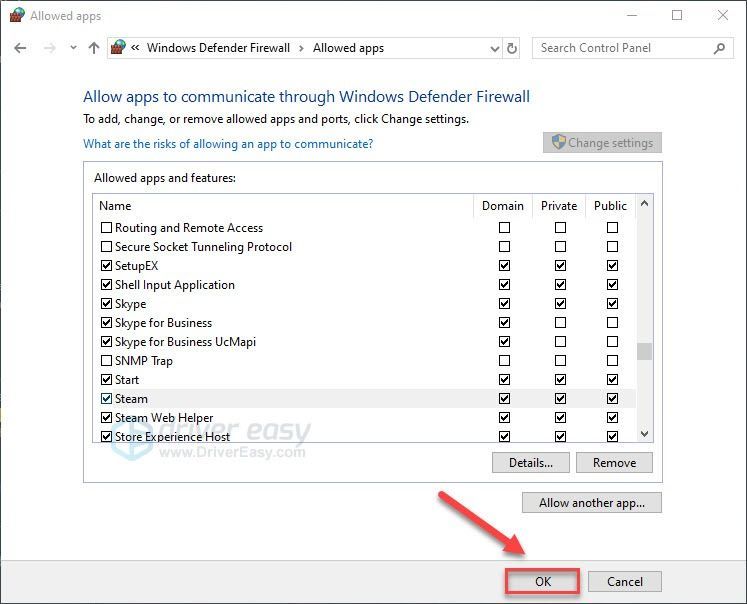This screenshot has width=747, height=604.
Task: Enable SNMP Trap Domain checkbox
Action: pos(504,361)
